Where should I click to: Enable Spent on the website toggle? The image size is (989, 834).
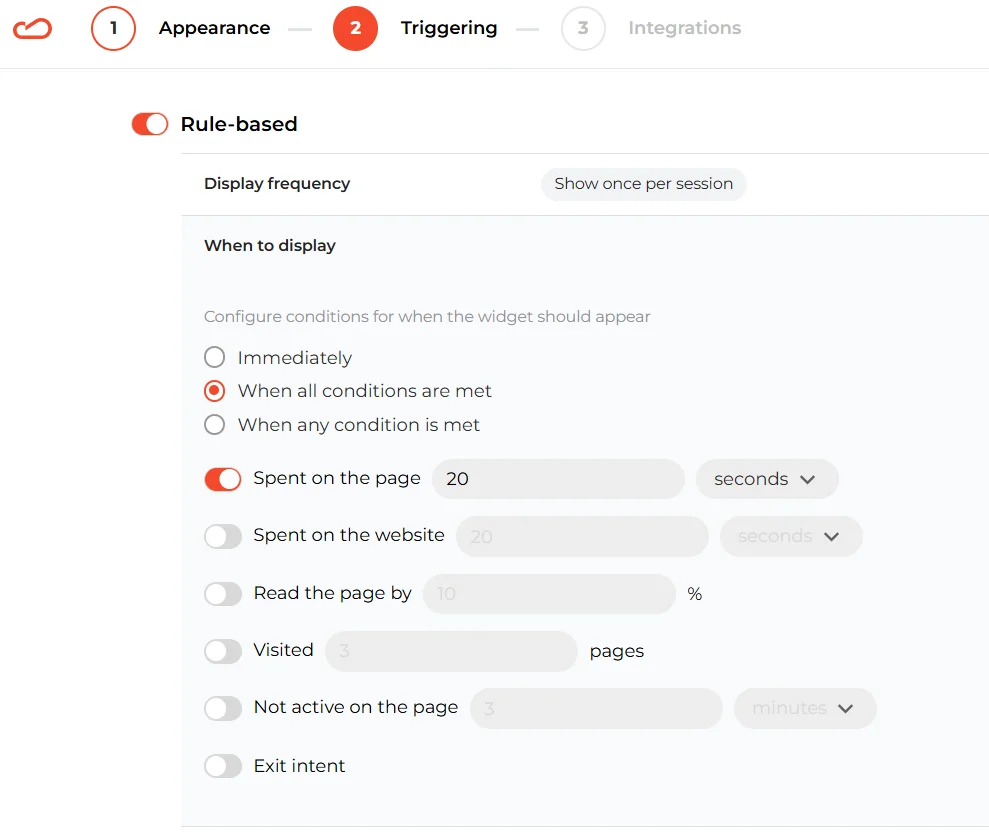223,536
